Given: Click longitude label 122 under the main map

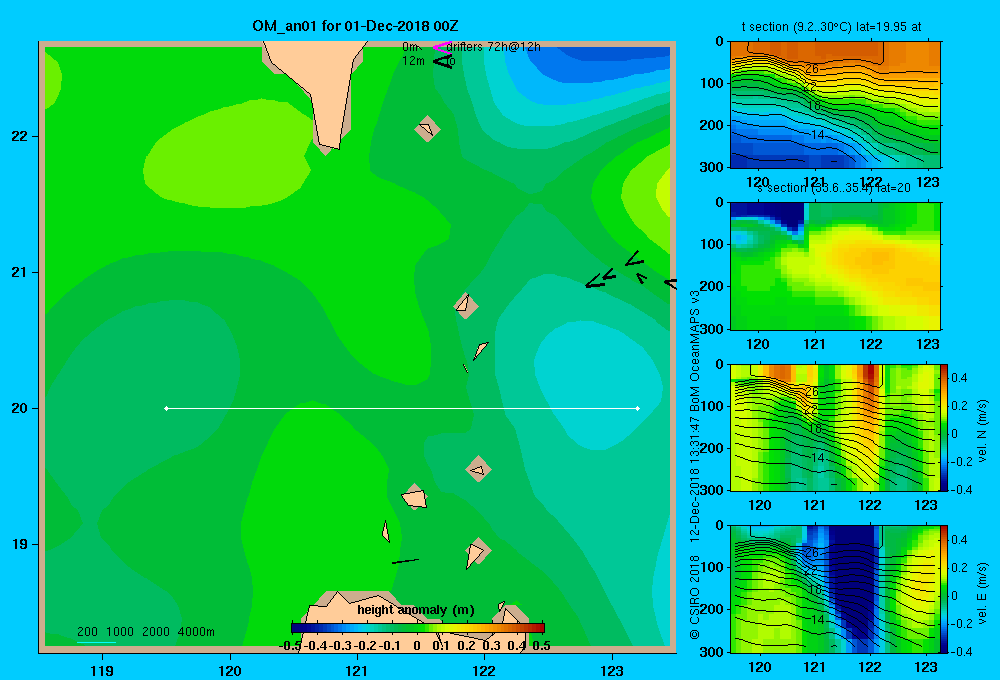Looking at the screenshot, I should [x=484, y=670].
